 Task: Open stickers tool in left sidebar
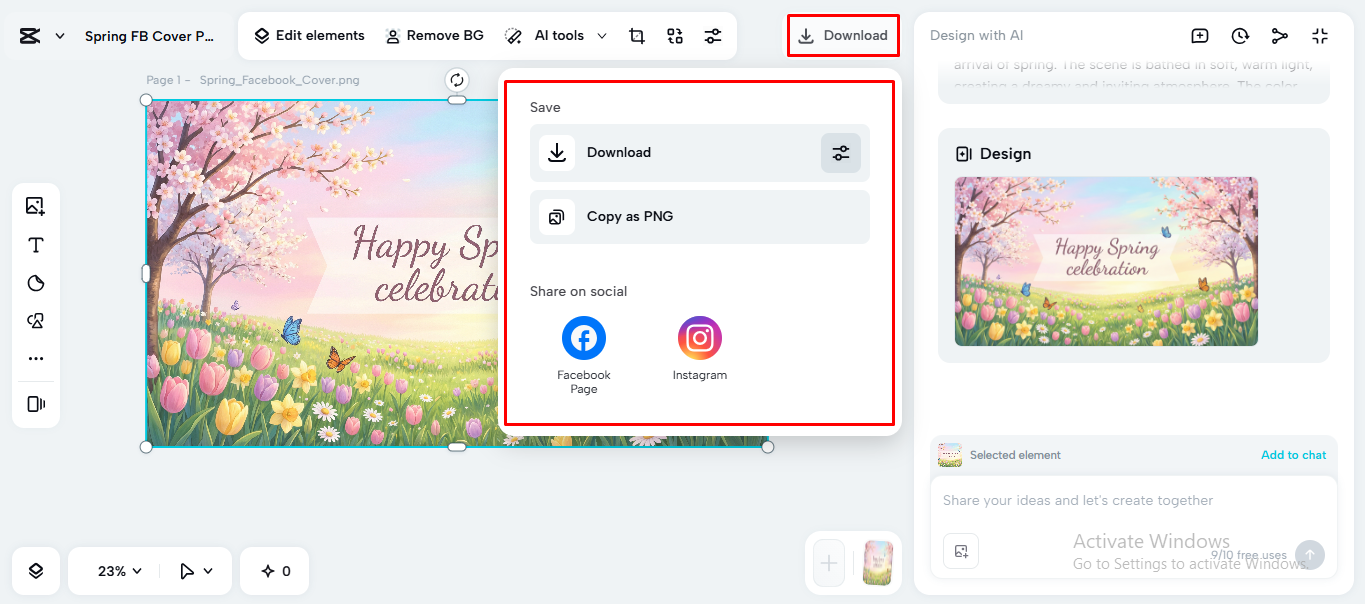coord(36,283)
